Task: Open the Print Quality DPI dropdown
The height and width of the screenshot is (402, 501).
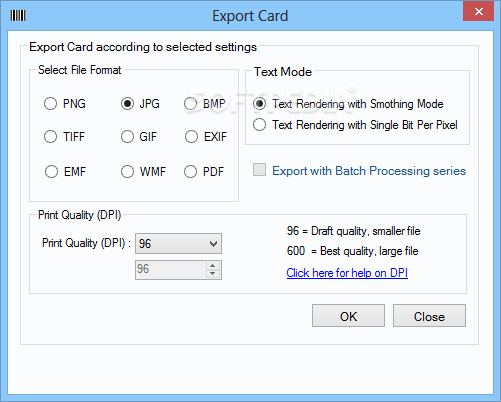Action: click(178, 244)
